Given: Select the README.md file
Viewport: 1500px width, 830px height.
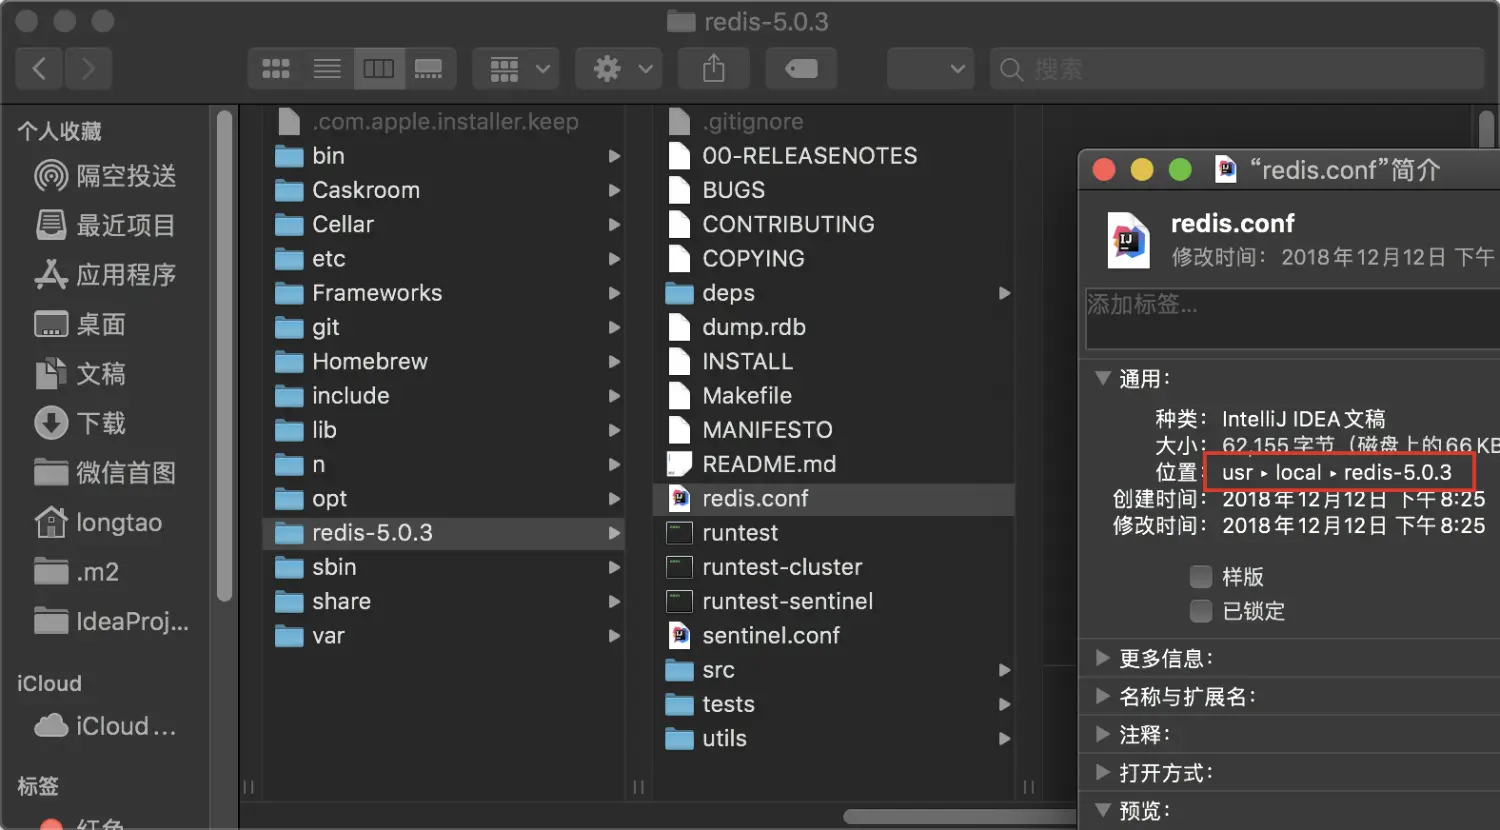Looking at the screenshot, I should tap(834, 464).
